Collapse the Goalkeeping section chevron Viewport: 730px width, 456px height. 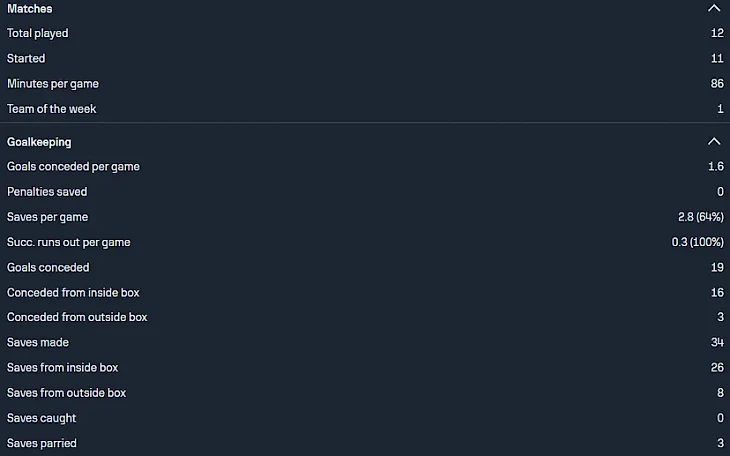[x=713, y=142]
